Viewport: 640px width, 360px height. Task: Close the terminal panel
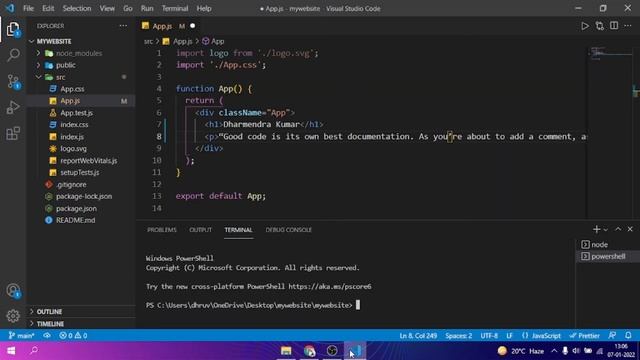point(630,229)
